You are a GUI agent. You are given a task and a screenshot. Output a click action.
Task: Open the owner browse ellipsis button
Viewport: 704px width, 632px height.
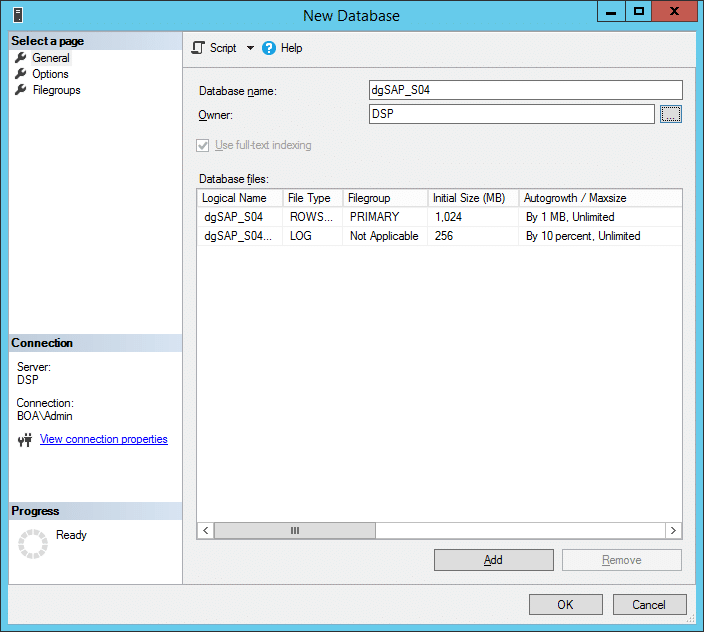point(671,115)
